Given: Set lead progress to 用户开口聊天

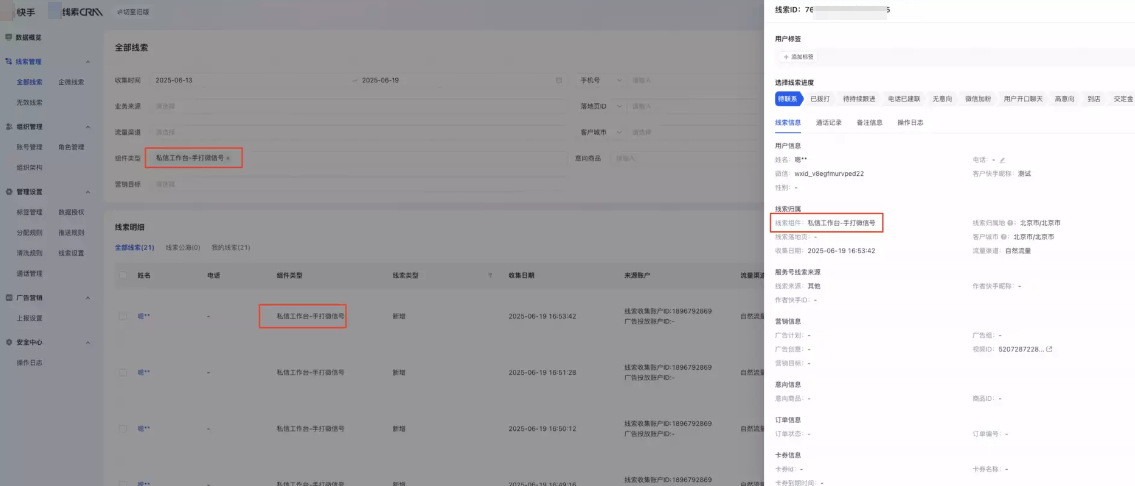Looking at the screenshot, I should pyautogui.click(x=1023, y=99).
